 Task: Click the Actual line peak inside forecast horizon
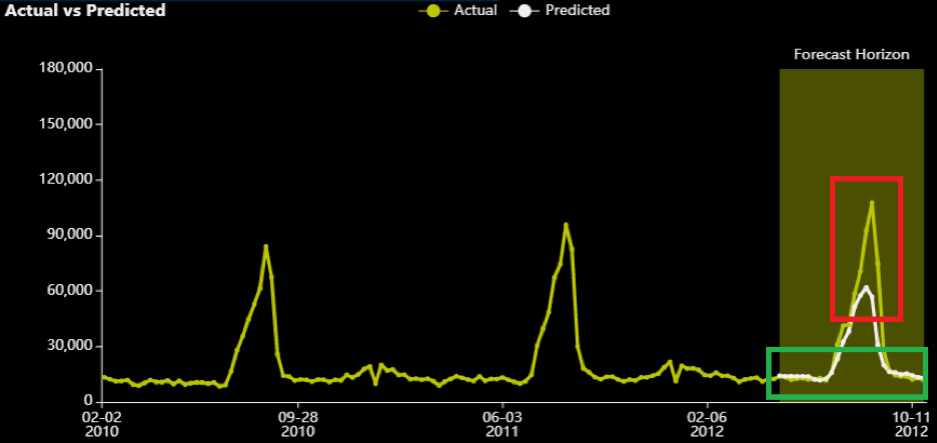tap(872, 203)
